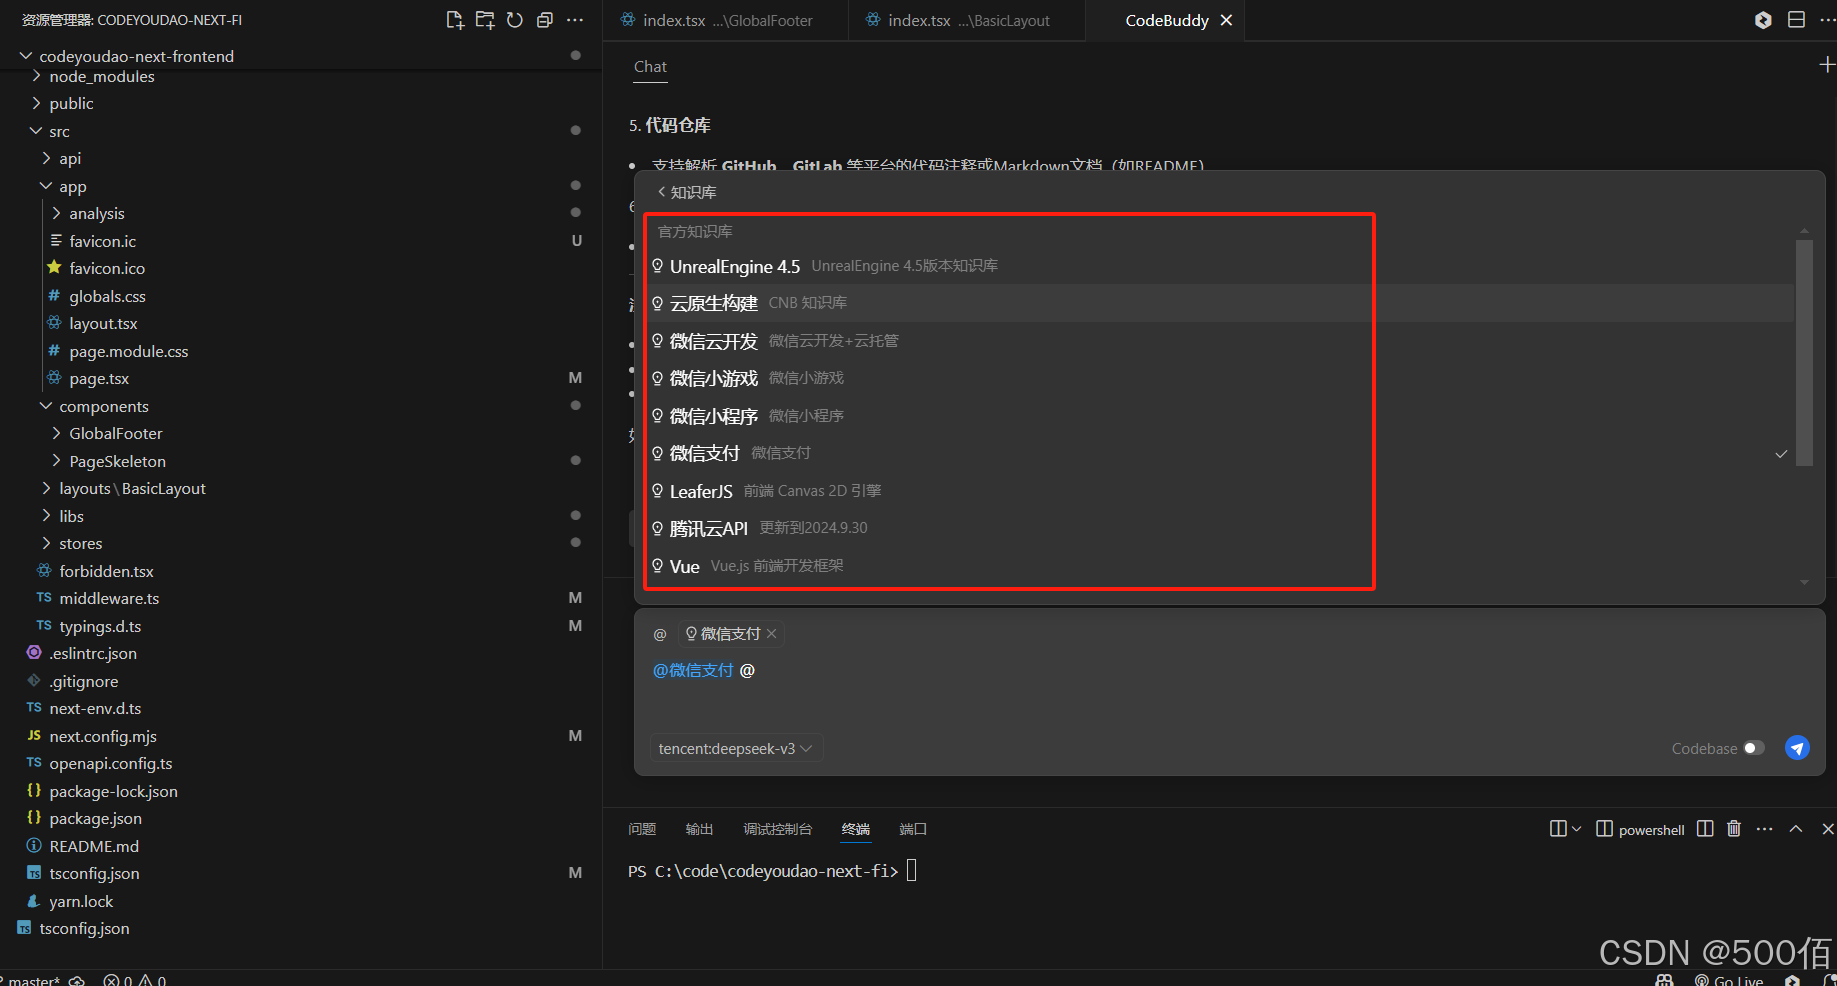Switch to index.tsx BasicLayout tab
This screenshot has width=1837, height=986.
click(967, 20)
